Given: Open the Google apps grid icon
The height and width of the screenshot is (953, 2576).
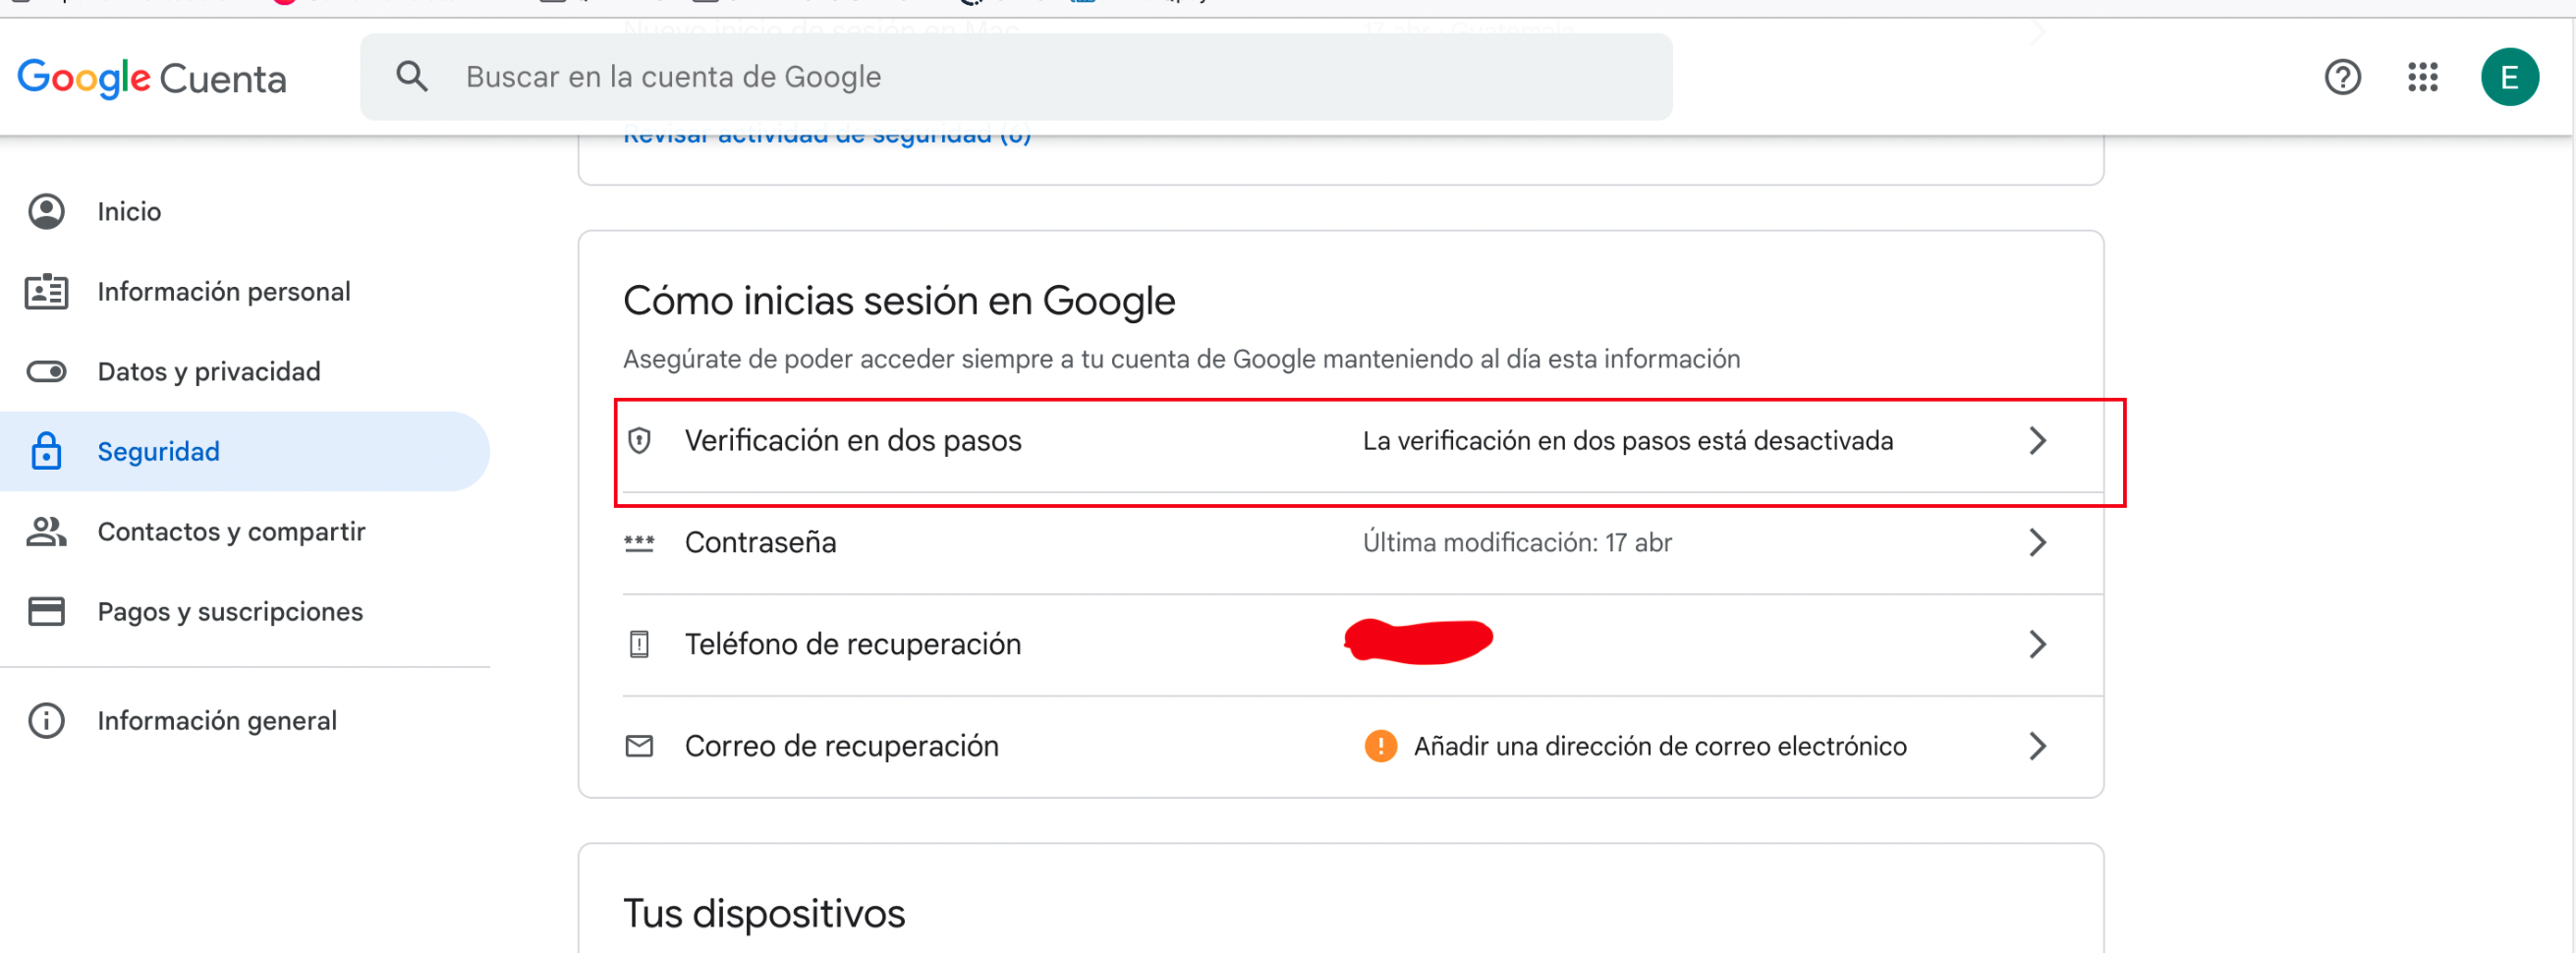Looking at the screenshot, I should (x=2422, y=77).
